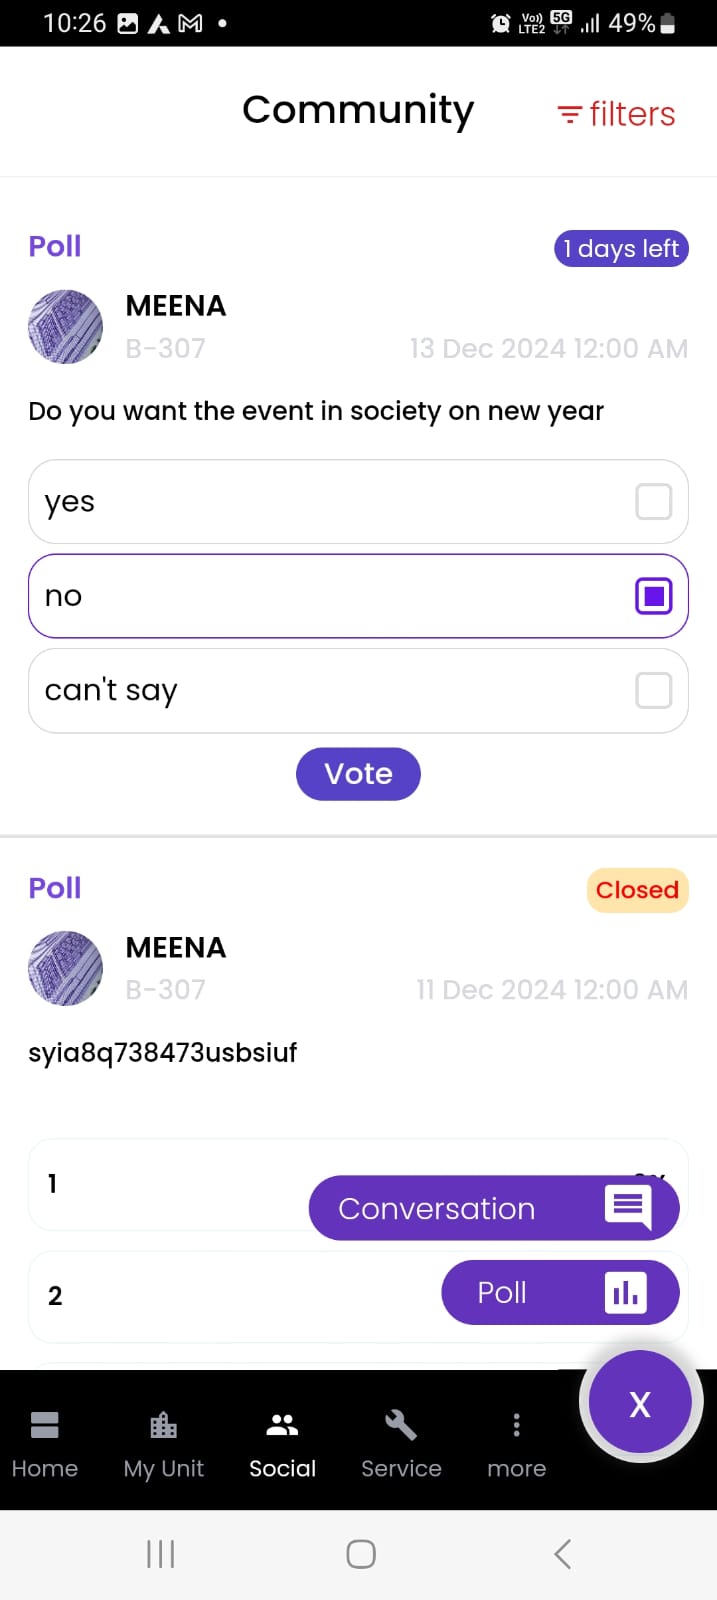Image resolution: width=717 pixels, height=1600 pixels.
Task: Uncheck the 'no' poll option checkbox
Action: coord(653,596)
